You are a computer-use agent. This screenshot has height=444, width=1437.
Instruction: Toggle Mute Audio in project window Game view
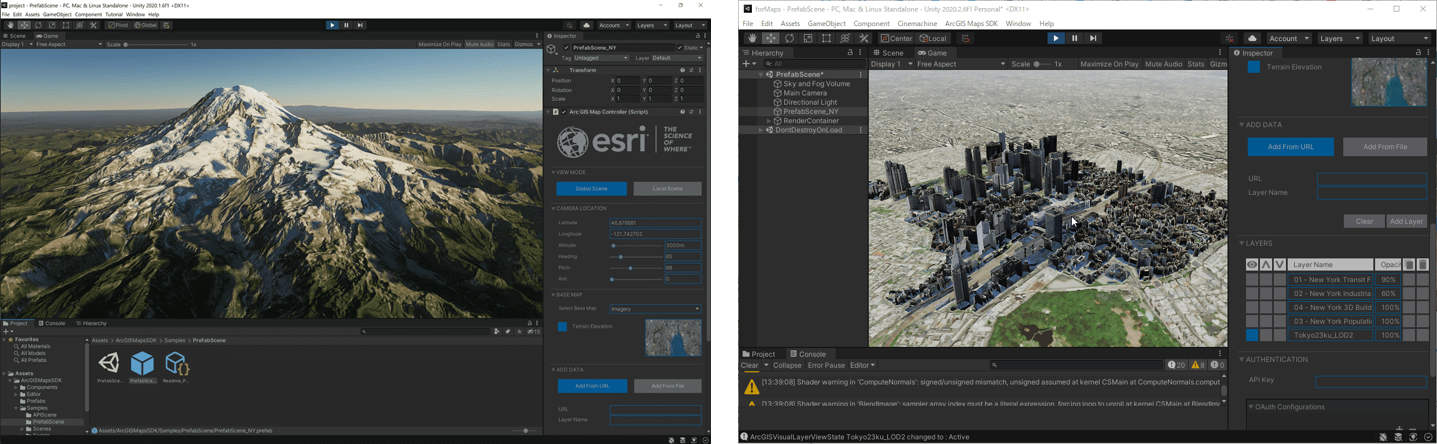point(479,44)
